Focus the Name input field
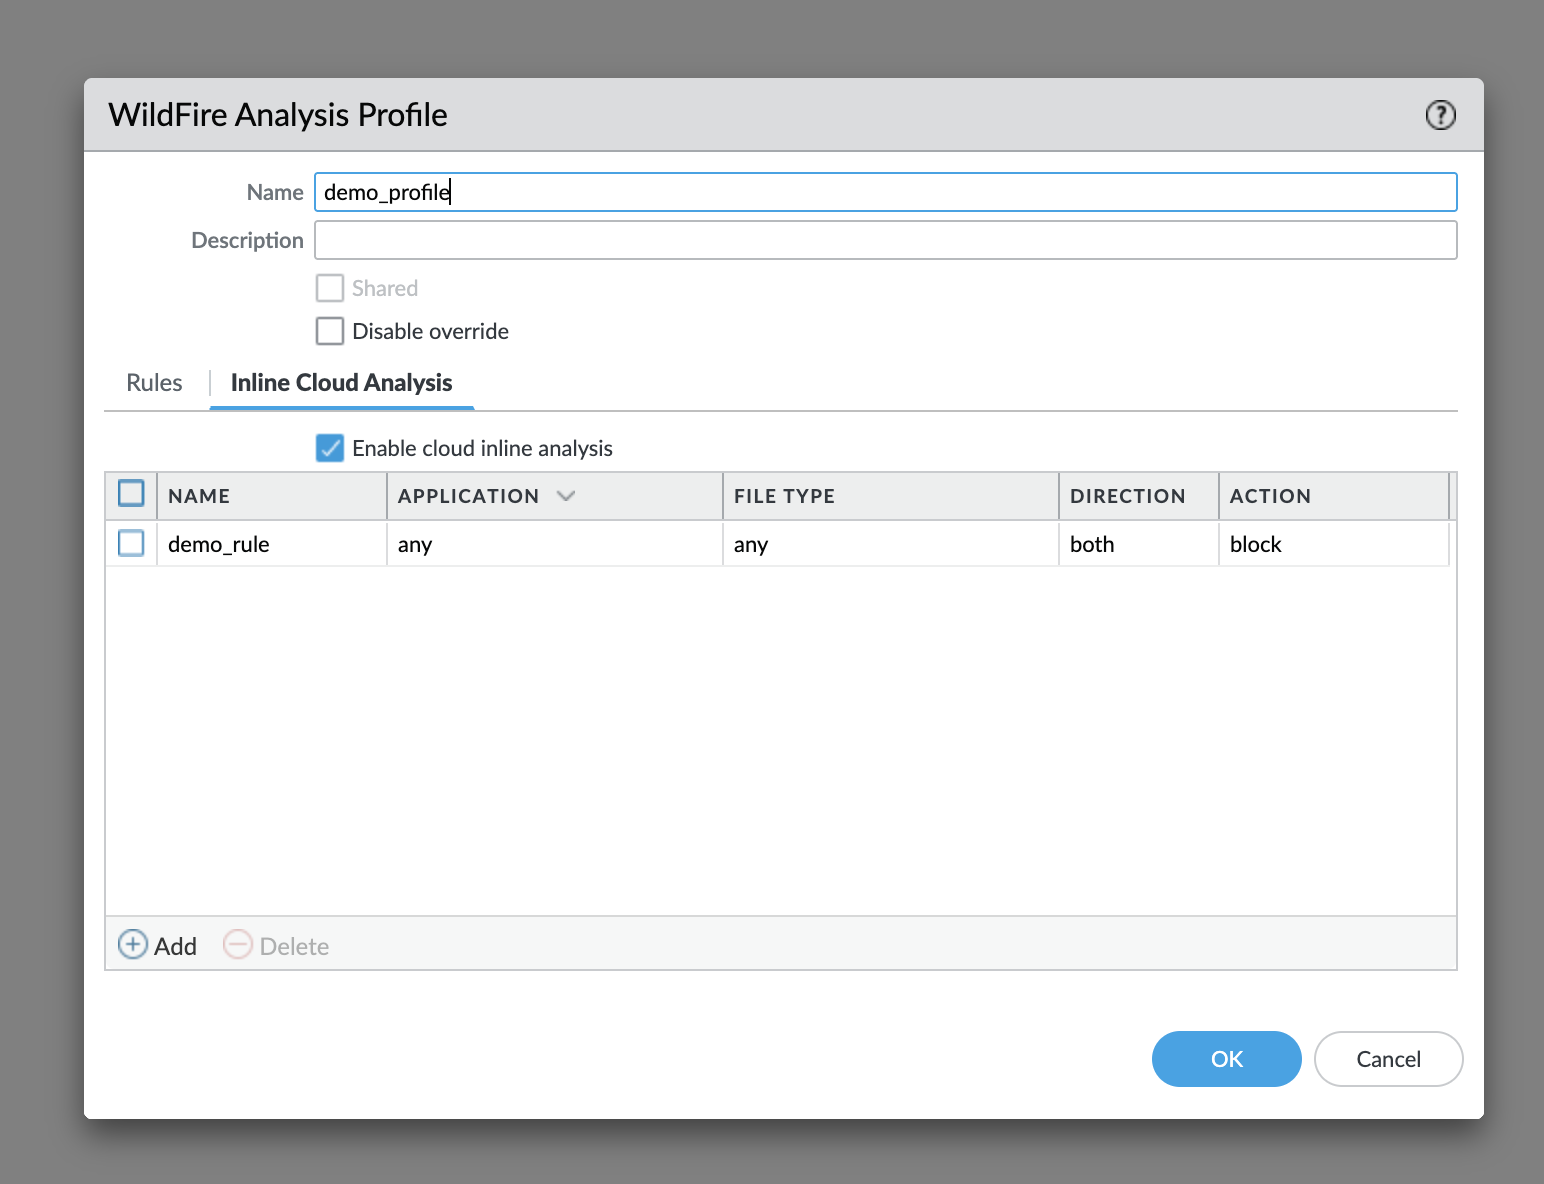The height and width of the screenshot is (1184, 1544). pyautogui.click(x=885, y=192)
